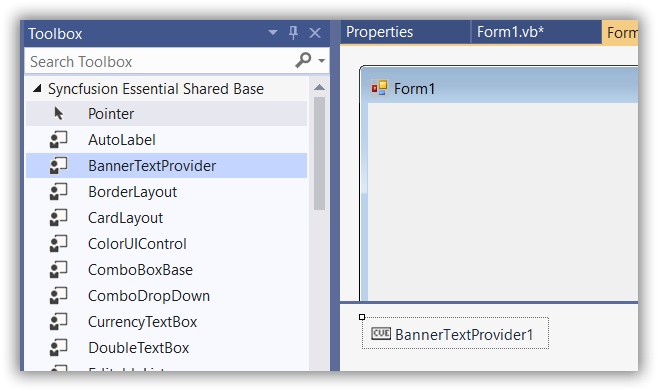Click the Toolbox scrollbar up arrow
This screenshot has height=391, width=658.
pos(319,87)
